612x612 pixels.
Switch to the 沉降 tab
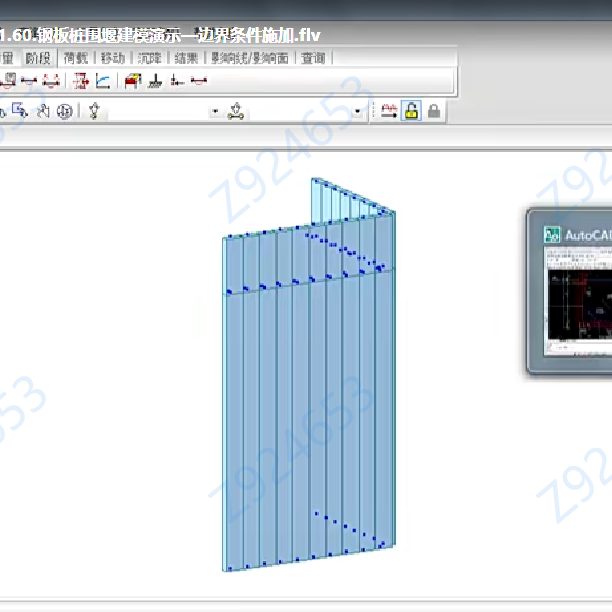tap(149, 58)
